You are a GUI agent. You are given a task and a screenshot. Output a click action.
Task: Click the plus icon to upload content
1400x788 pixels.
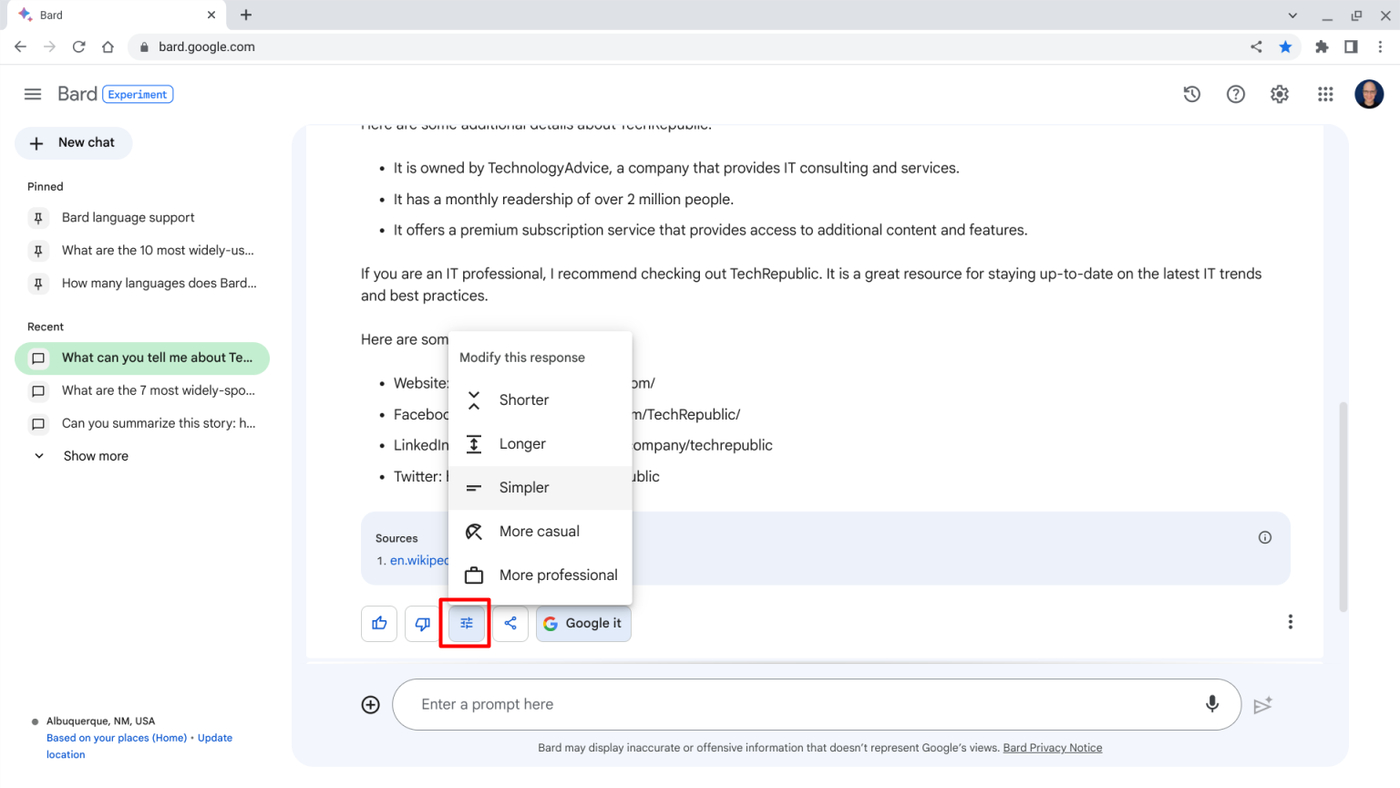point(370,704)
